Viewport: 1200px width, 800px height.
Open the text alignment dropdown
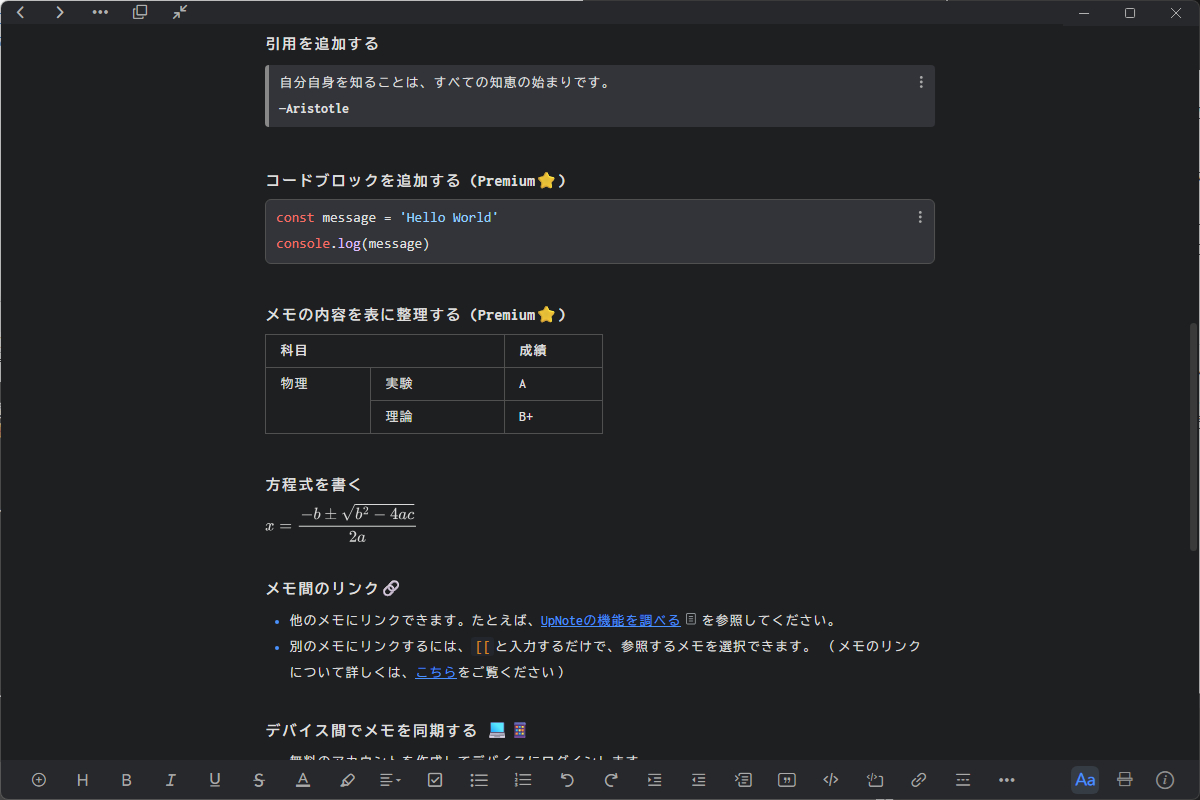391,780
